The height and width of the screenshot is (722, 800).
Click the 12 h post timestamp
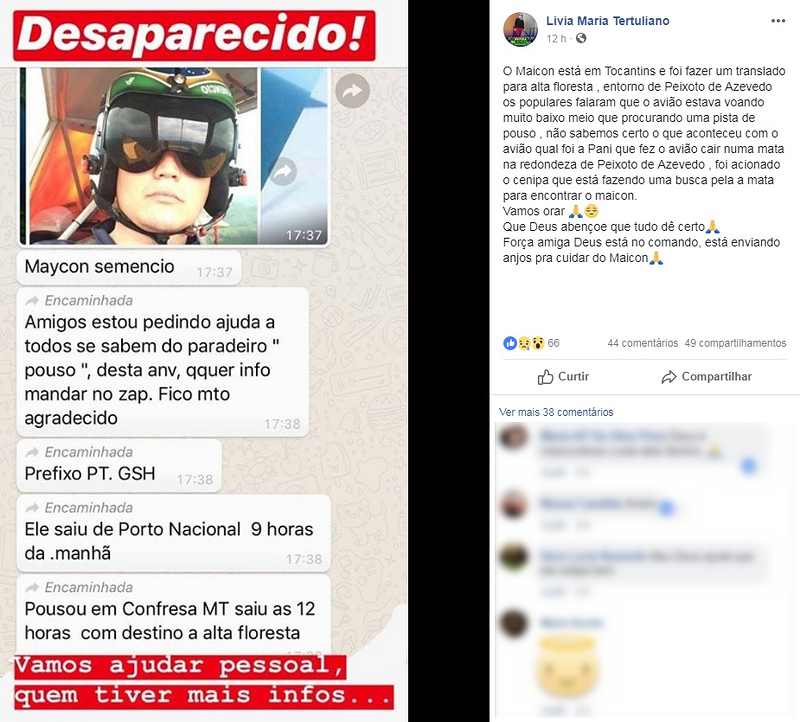pyautogui.click(x=556, y=39)
